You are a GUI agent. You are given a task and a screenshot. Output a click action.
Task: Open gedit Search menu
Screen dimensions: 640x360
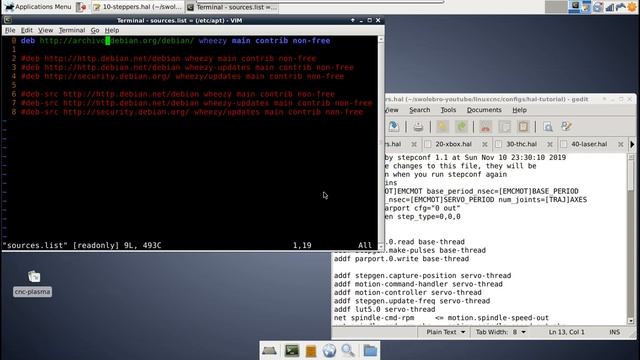click(x=419, y=110)
